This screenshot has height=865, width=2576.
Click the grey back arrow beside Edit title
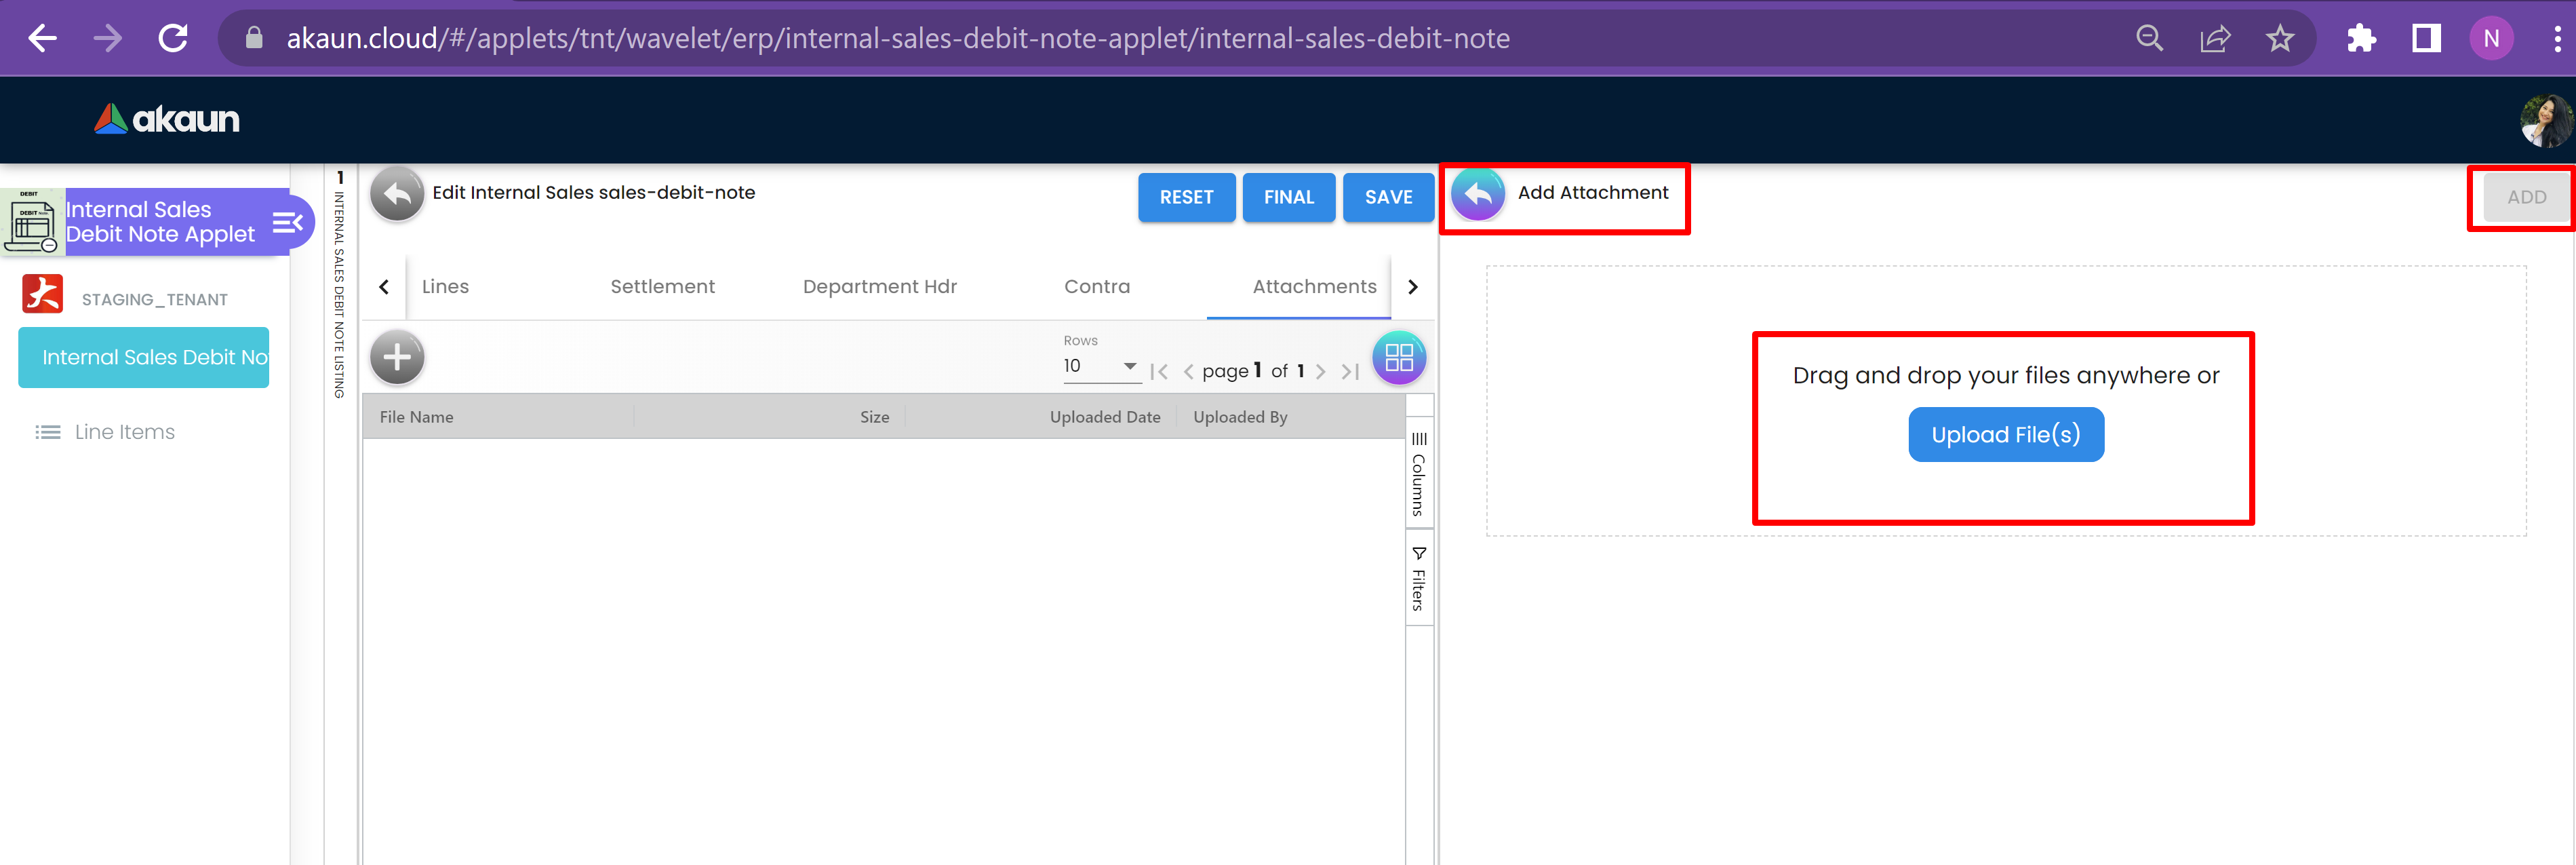(397, 194)
